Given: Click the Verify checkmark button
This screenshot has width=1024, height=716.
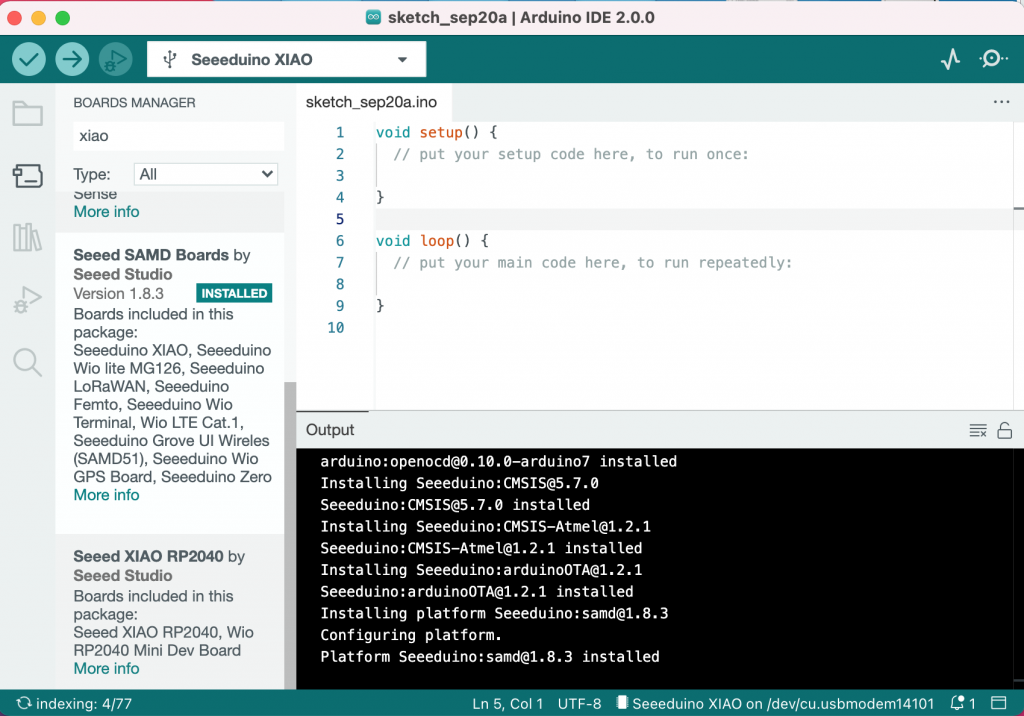Looking at the screenshot, I should click(29, 59).
